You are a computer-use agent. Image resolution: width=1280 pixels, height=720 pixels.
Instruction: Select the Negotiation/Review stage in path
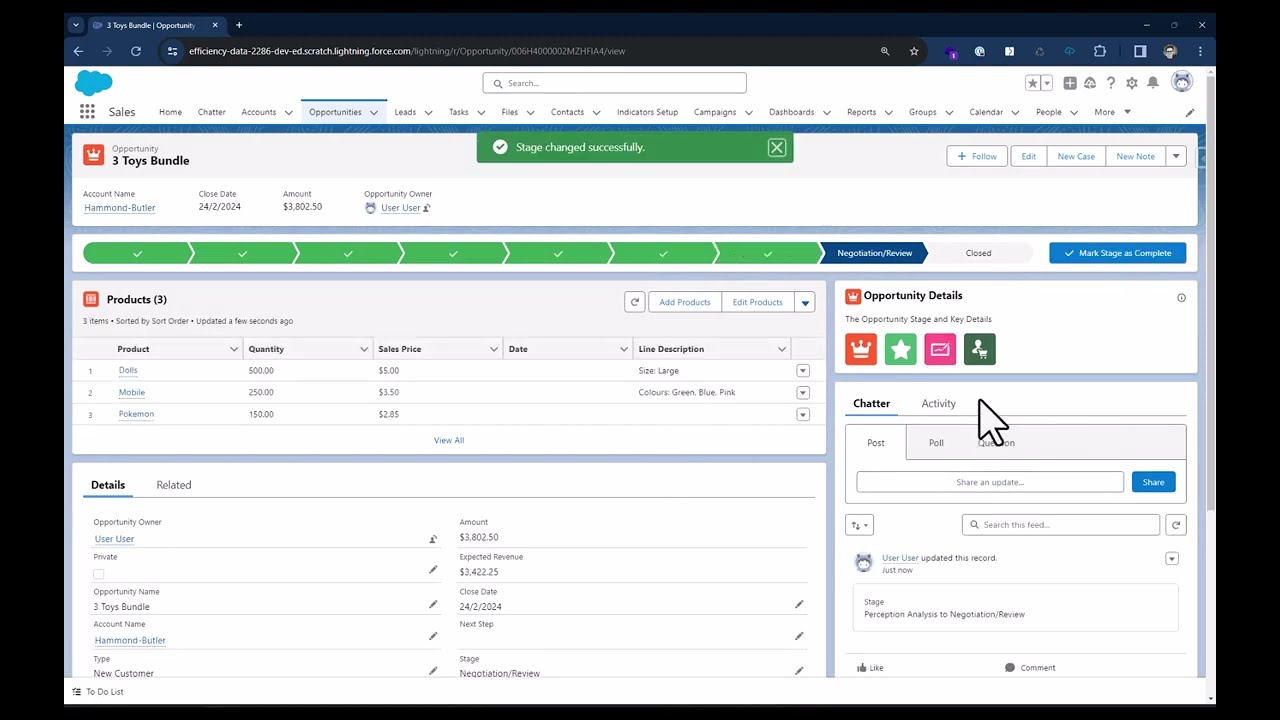[x=874, y=253]
